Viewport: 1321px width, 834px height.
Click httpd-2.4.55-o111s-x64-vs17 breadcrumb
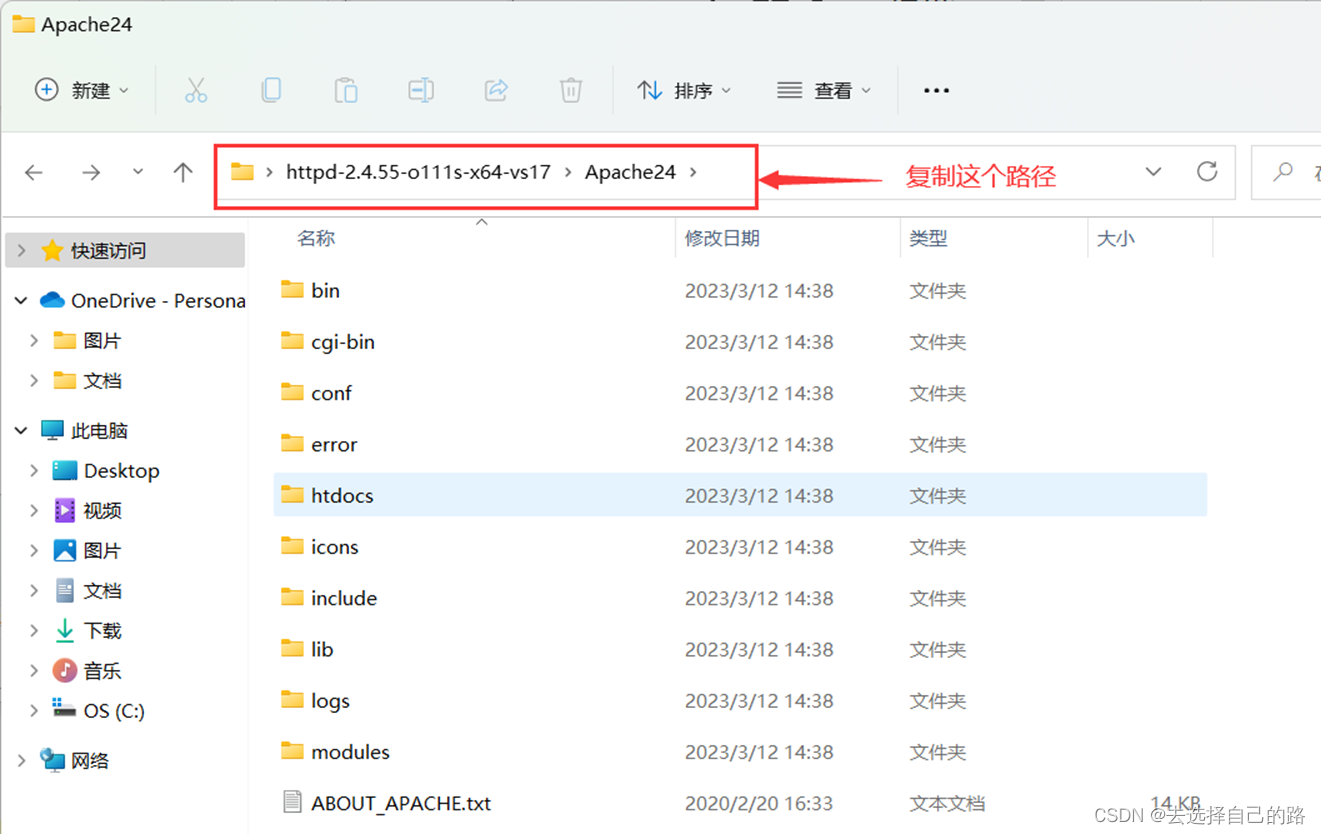tap(418, 171)
